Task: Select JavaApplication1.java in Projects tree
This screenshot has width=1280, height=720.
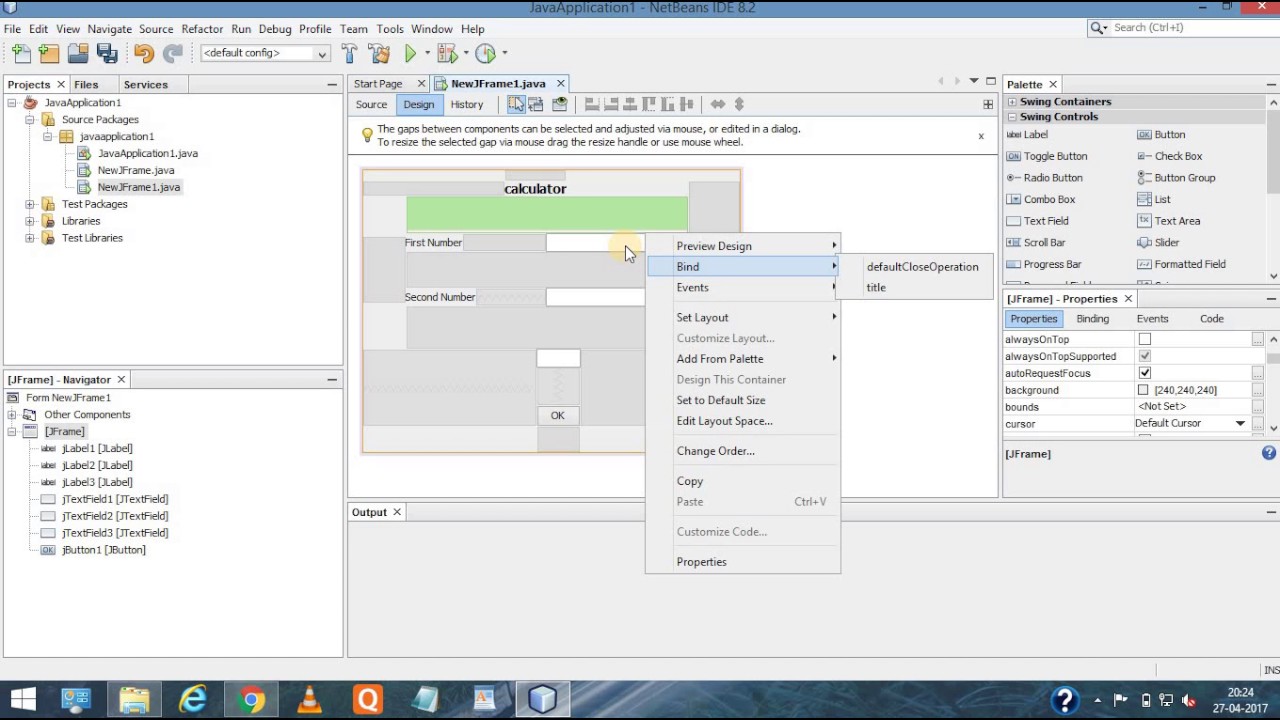Action: coord(147,153)
